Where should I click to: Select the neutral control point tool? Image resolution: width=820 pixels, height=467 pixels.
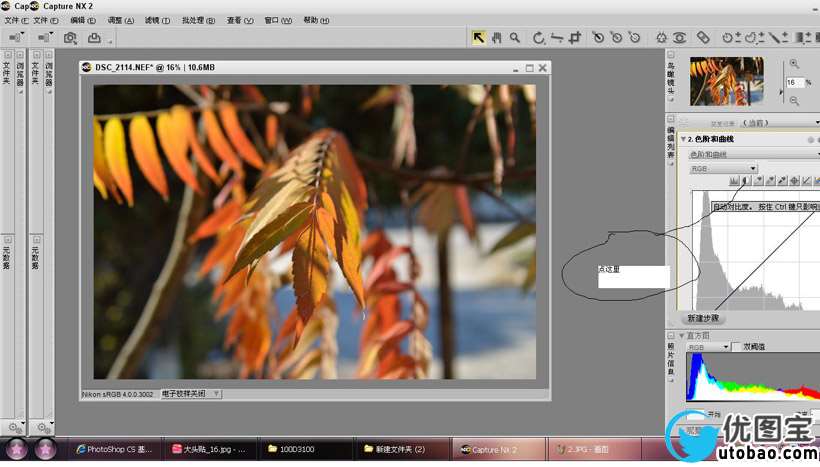(x=617, y=38)
